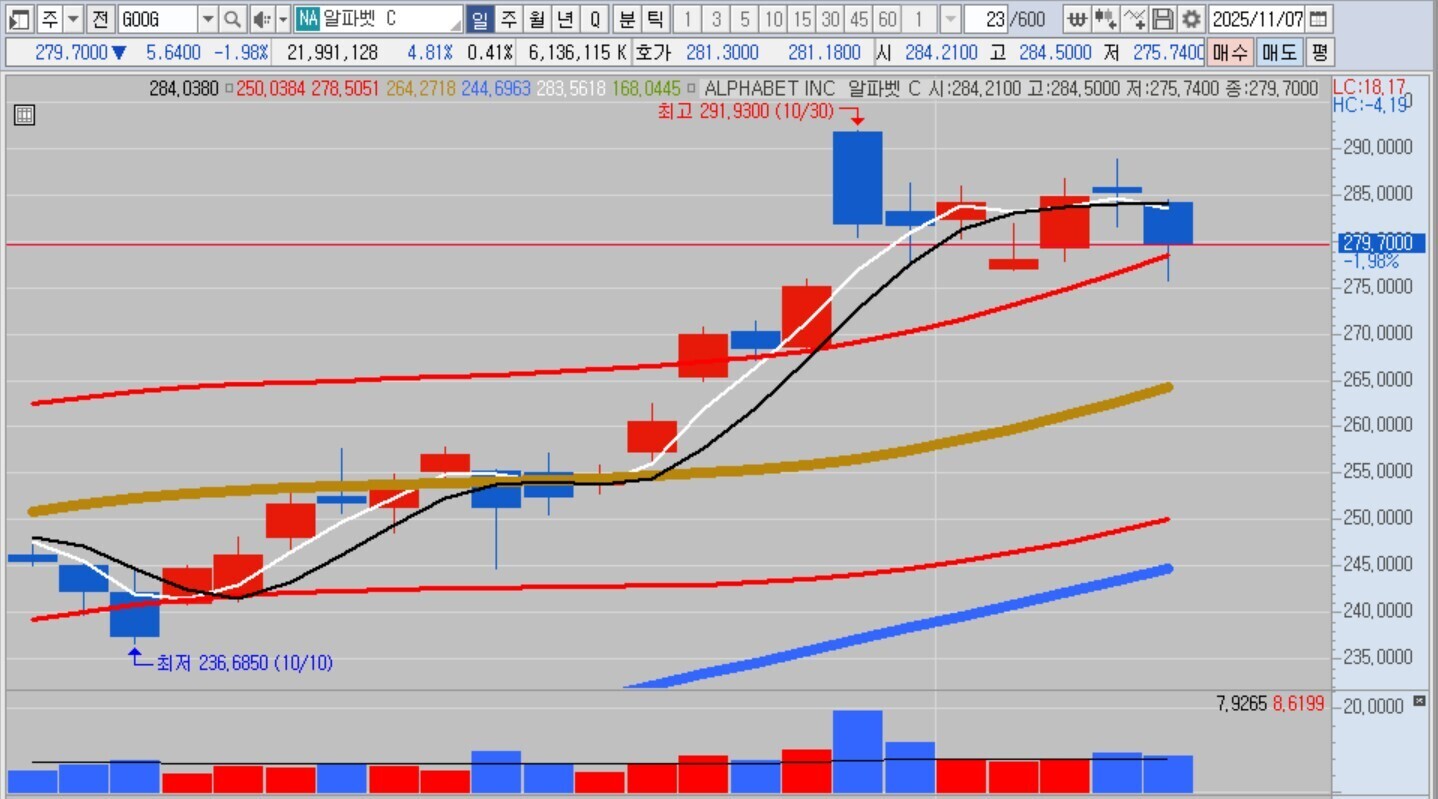This screenshot has height=799, width=1438.
Task: Click the volume legend value 8.6199
Action: tap(1298, 704)
